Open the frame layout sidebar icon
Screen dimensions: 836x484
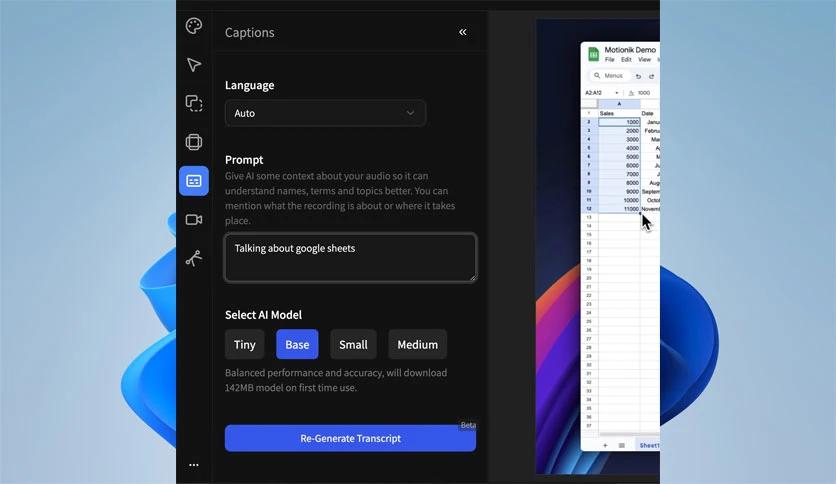pyautogui.click(x=194, y=142)
